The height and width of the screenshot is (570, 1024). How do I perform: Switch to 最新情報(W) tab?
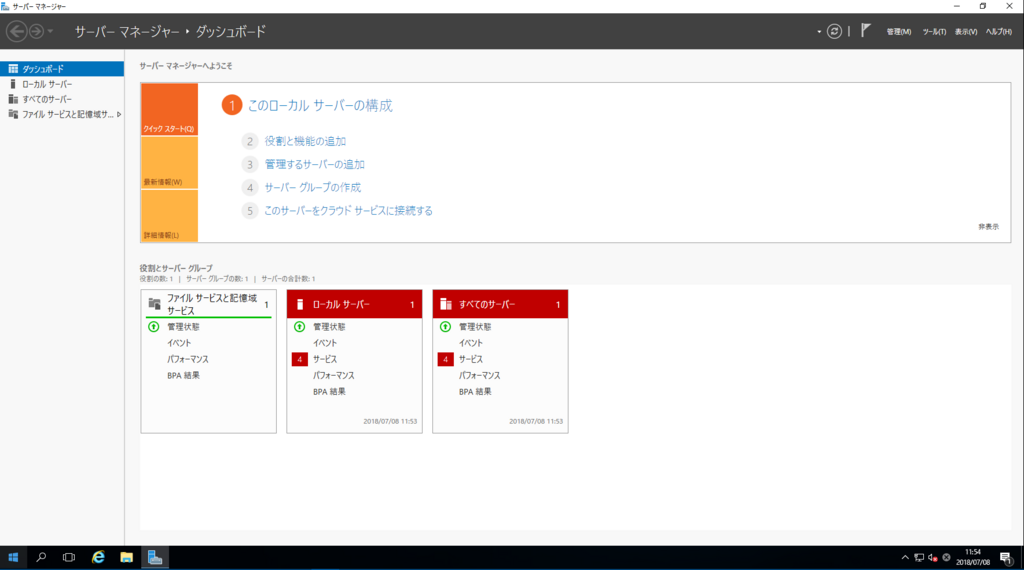169,163
